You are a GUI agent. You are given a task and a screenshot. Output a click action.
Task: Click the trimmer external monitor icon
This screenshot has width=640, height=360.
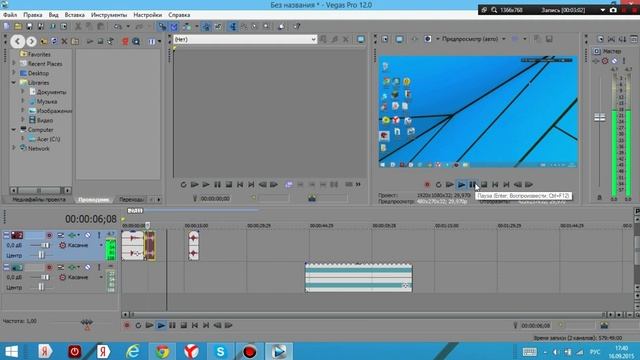(361, 39)
